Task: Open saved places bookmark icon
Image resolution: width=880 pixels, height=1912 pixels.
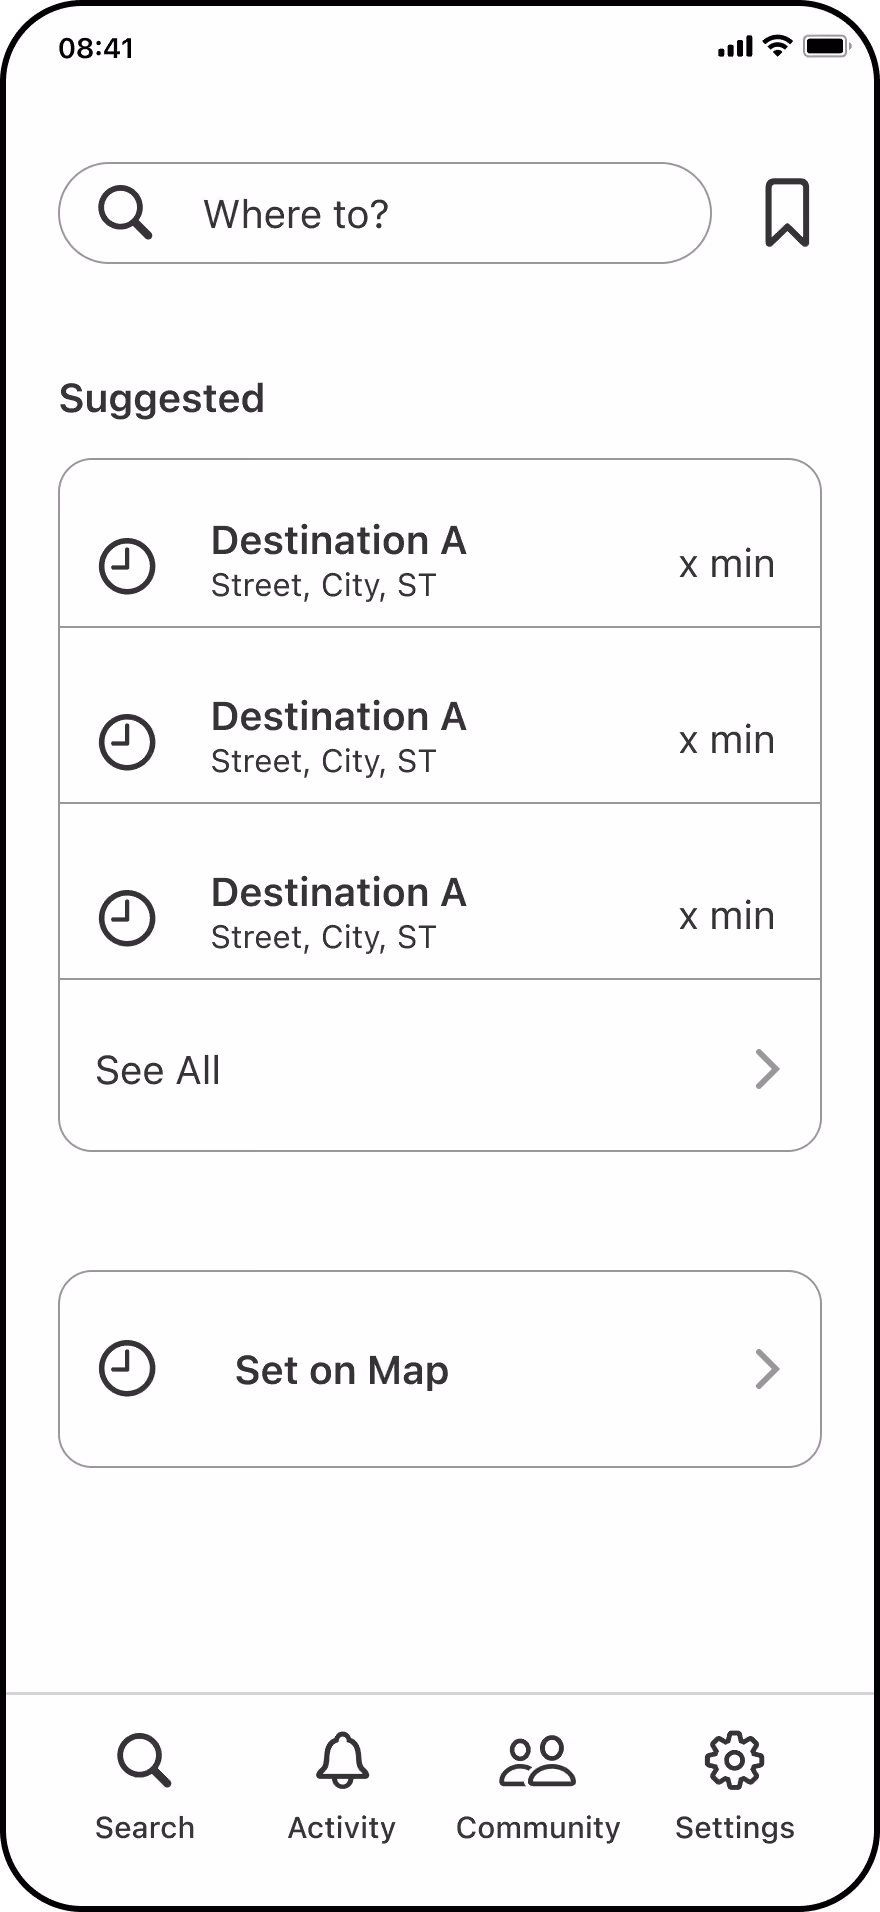Action: 787,212
